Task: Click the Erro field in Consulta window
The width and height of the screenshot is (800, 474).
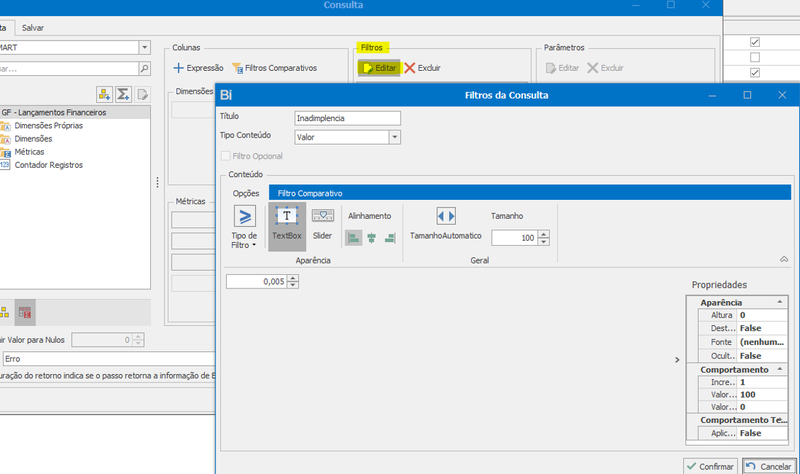Action: (x=109, y=359)
